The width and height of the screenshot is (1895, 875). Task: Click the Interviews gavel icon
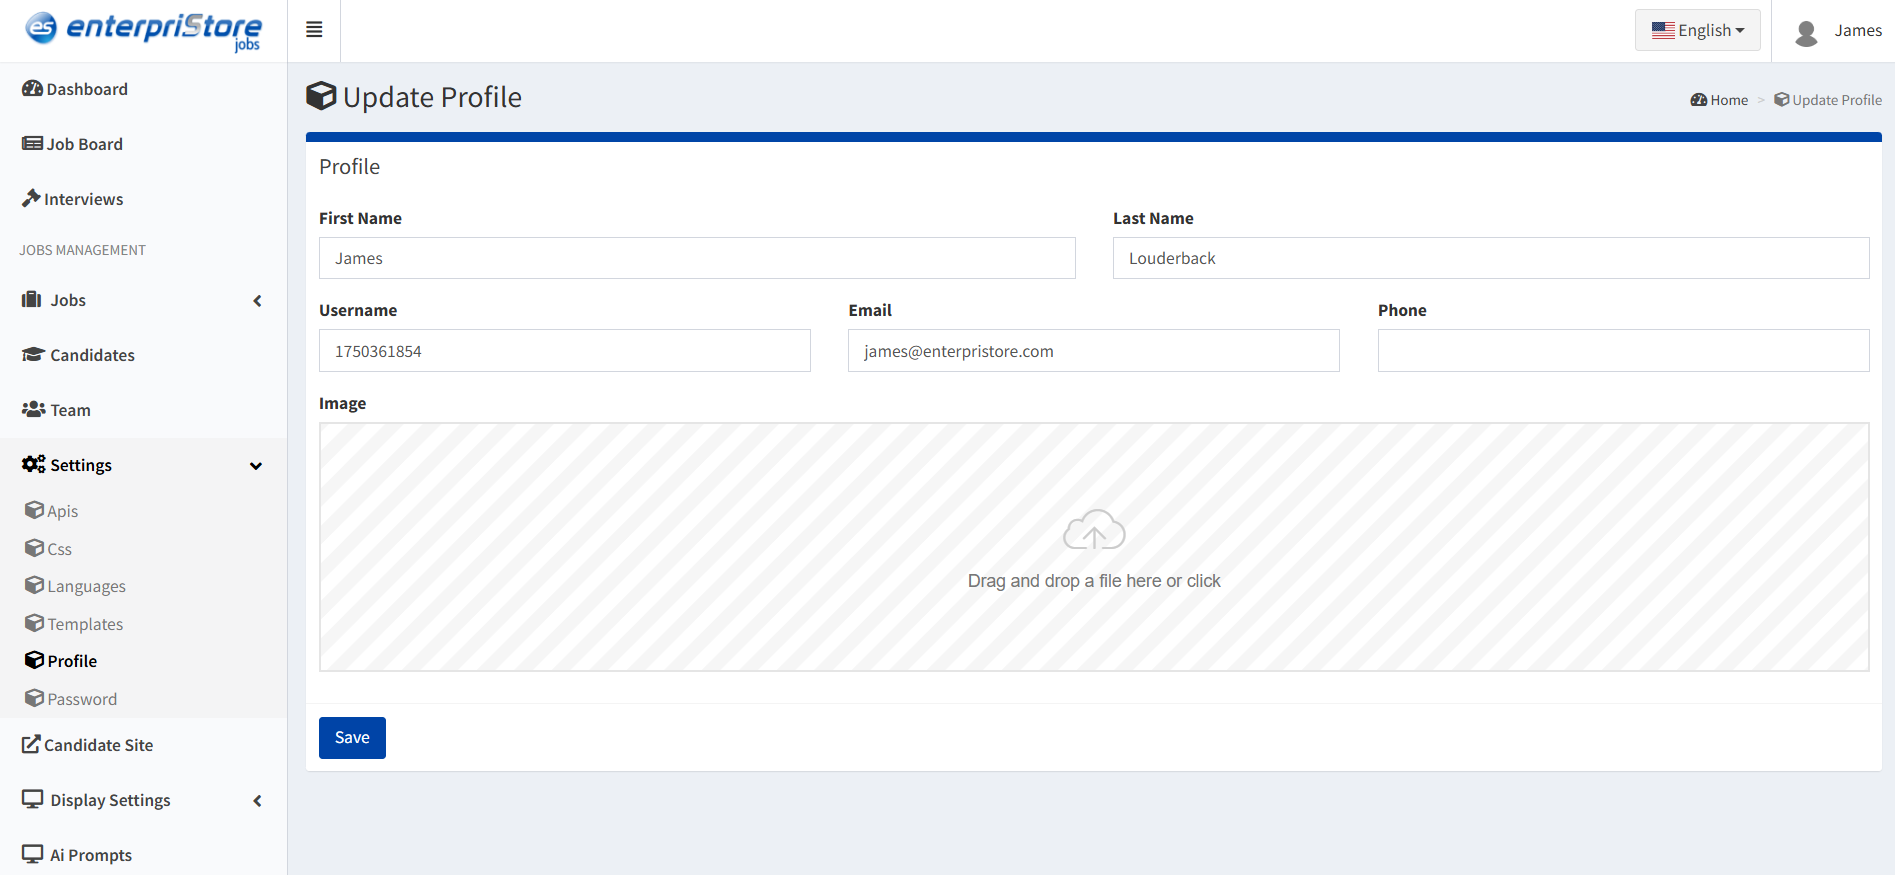[x=31, y=198]
